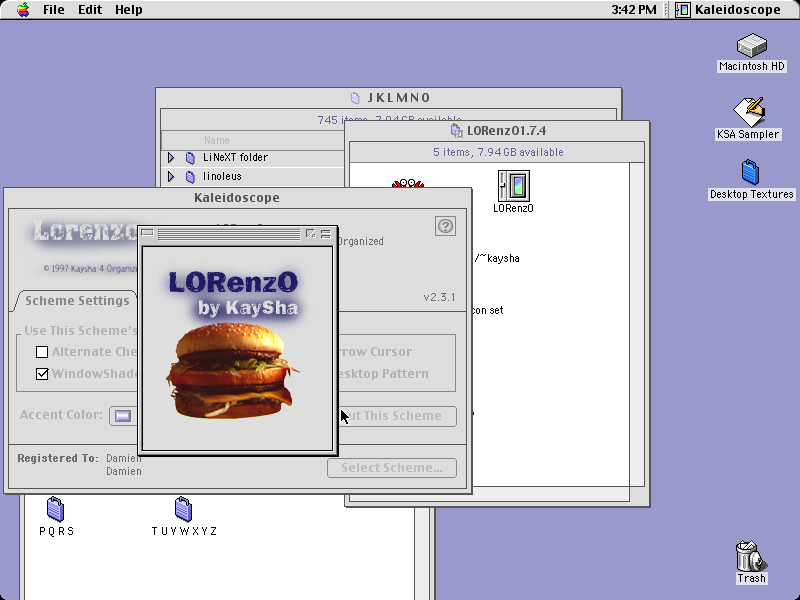The image size is (800, 600).
Task: Click the Select Scheme... button
Action: point(392,468)
